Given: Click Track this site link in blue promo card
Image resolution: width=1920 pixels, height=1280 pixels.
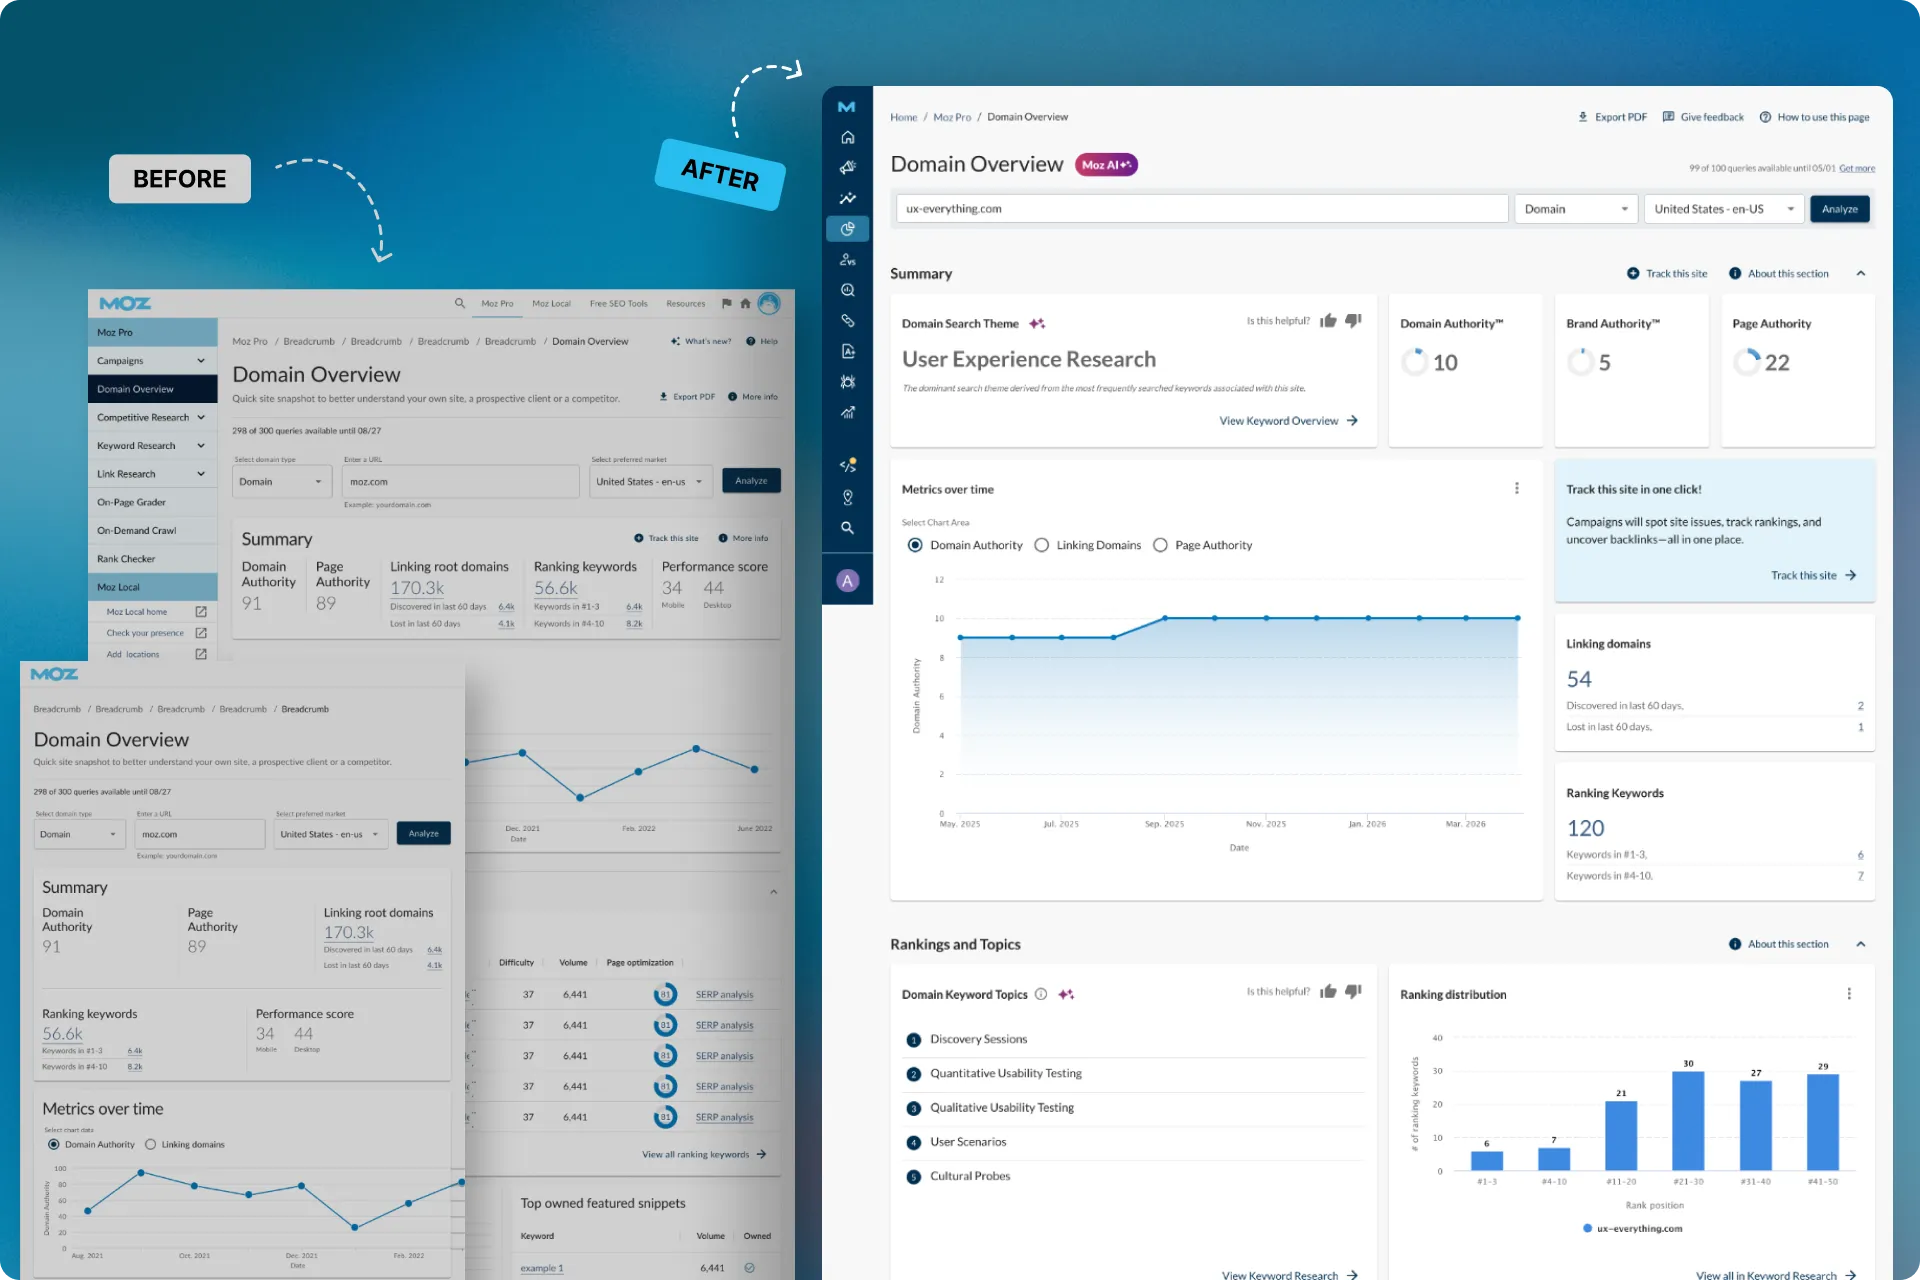Looking at the screenshot, I should pos(1813,575).
